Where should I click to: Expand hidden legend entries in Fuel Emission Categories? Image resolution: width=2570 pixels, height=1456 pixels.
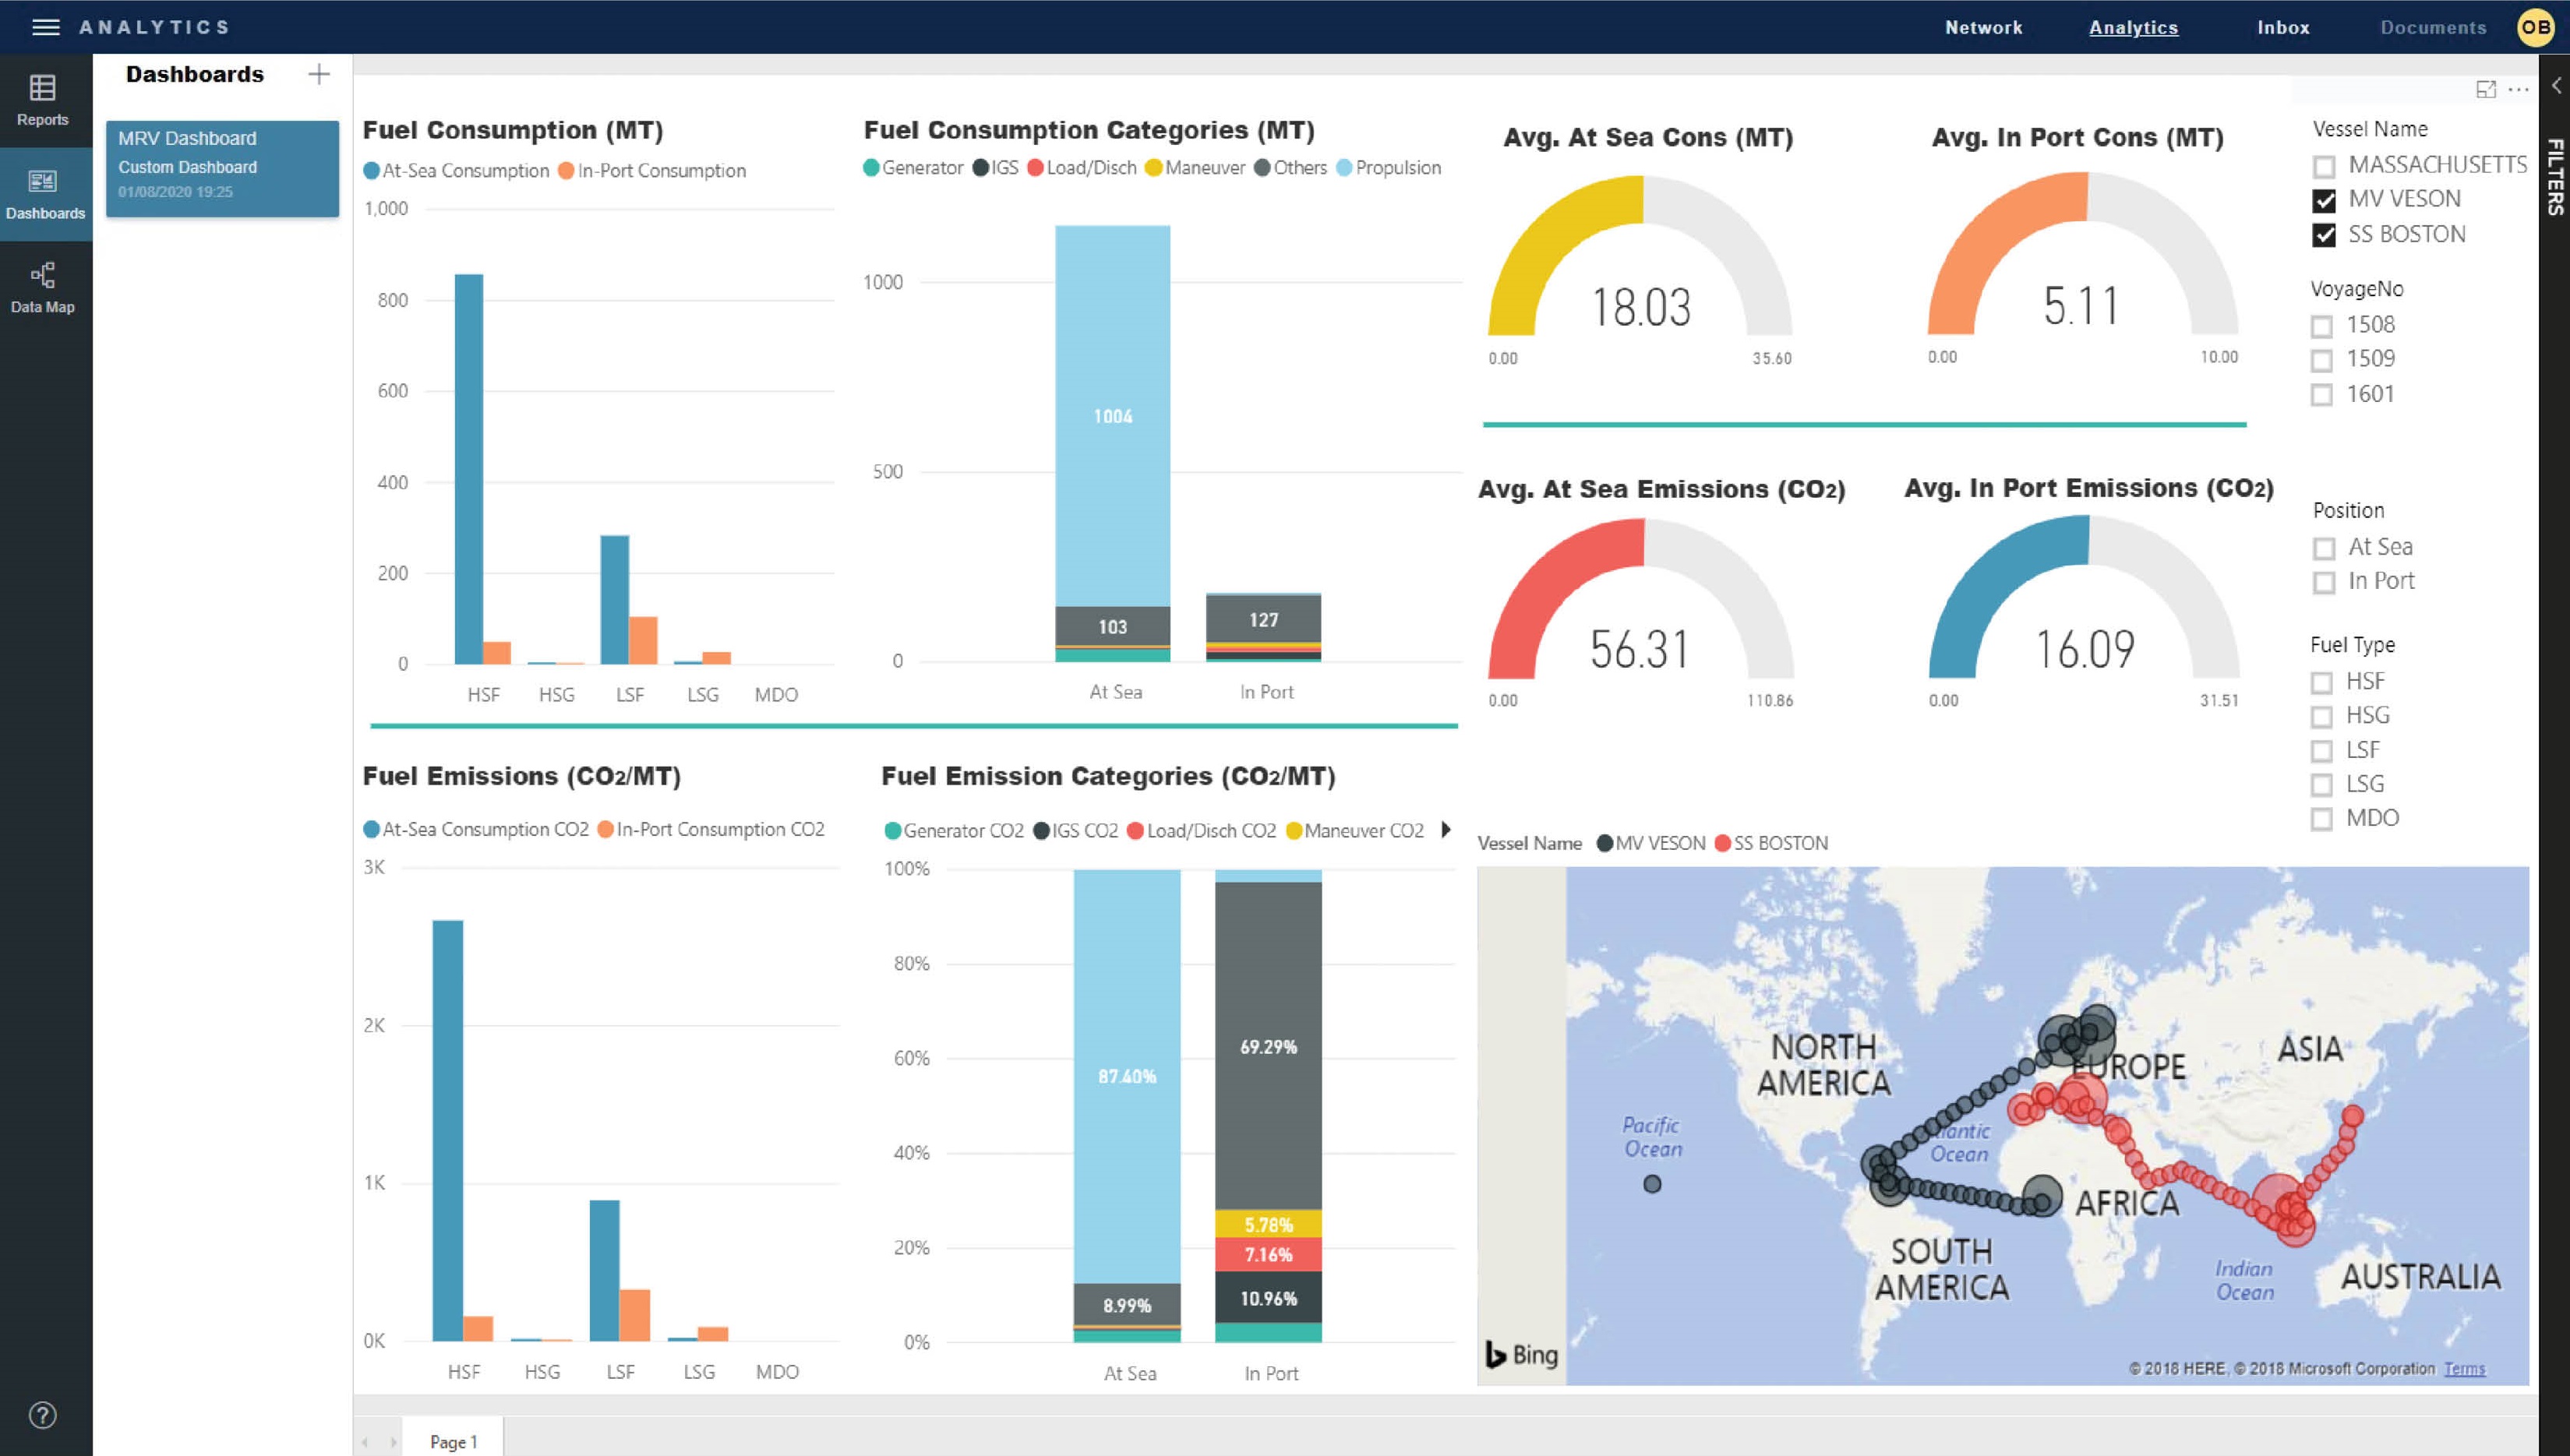[x=1446, y=830]
